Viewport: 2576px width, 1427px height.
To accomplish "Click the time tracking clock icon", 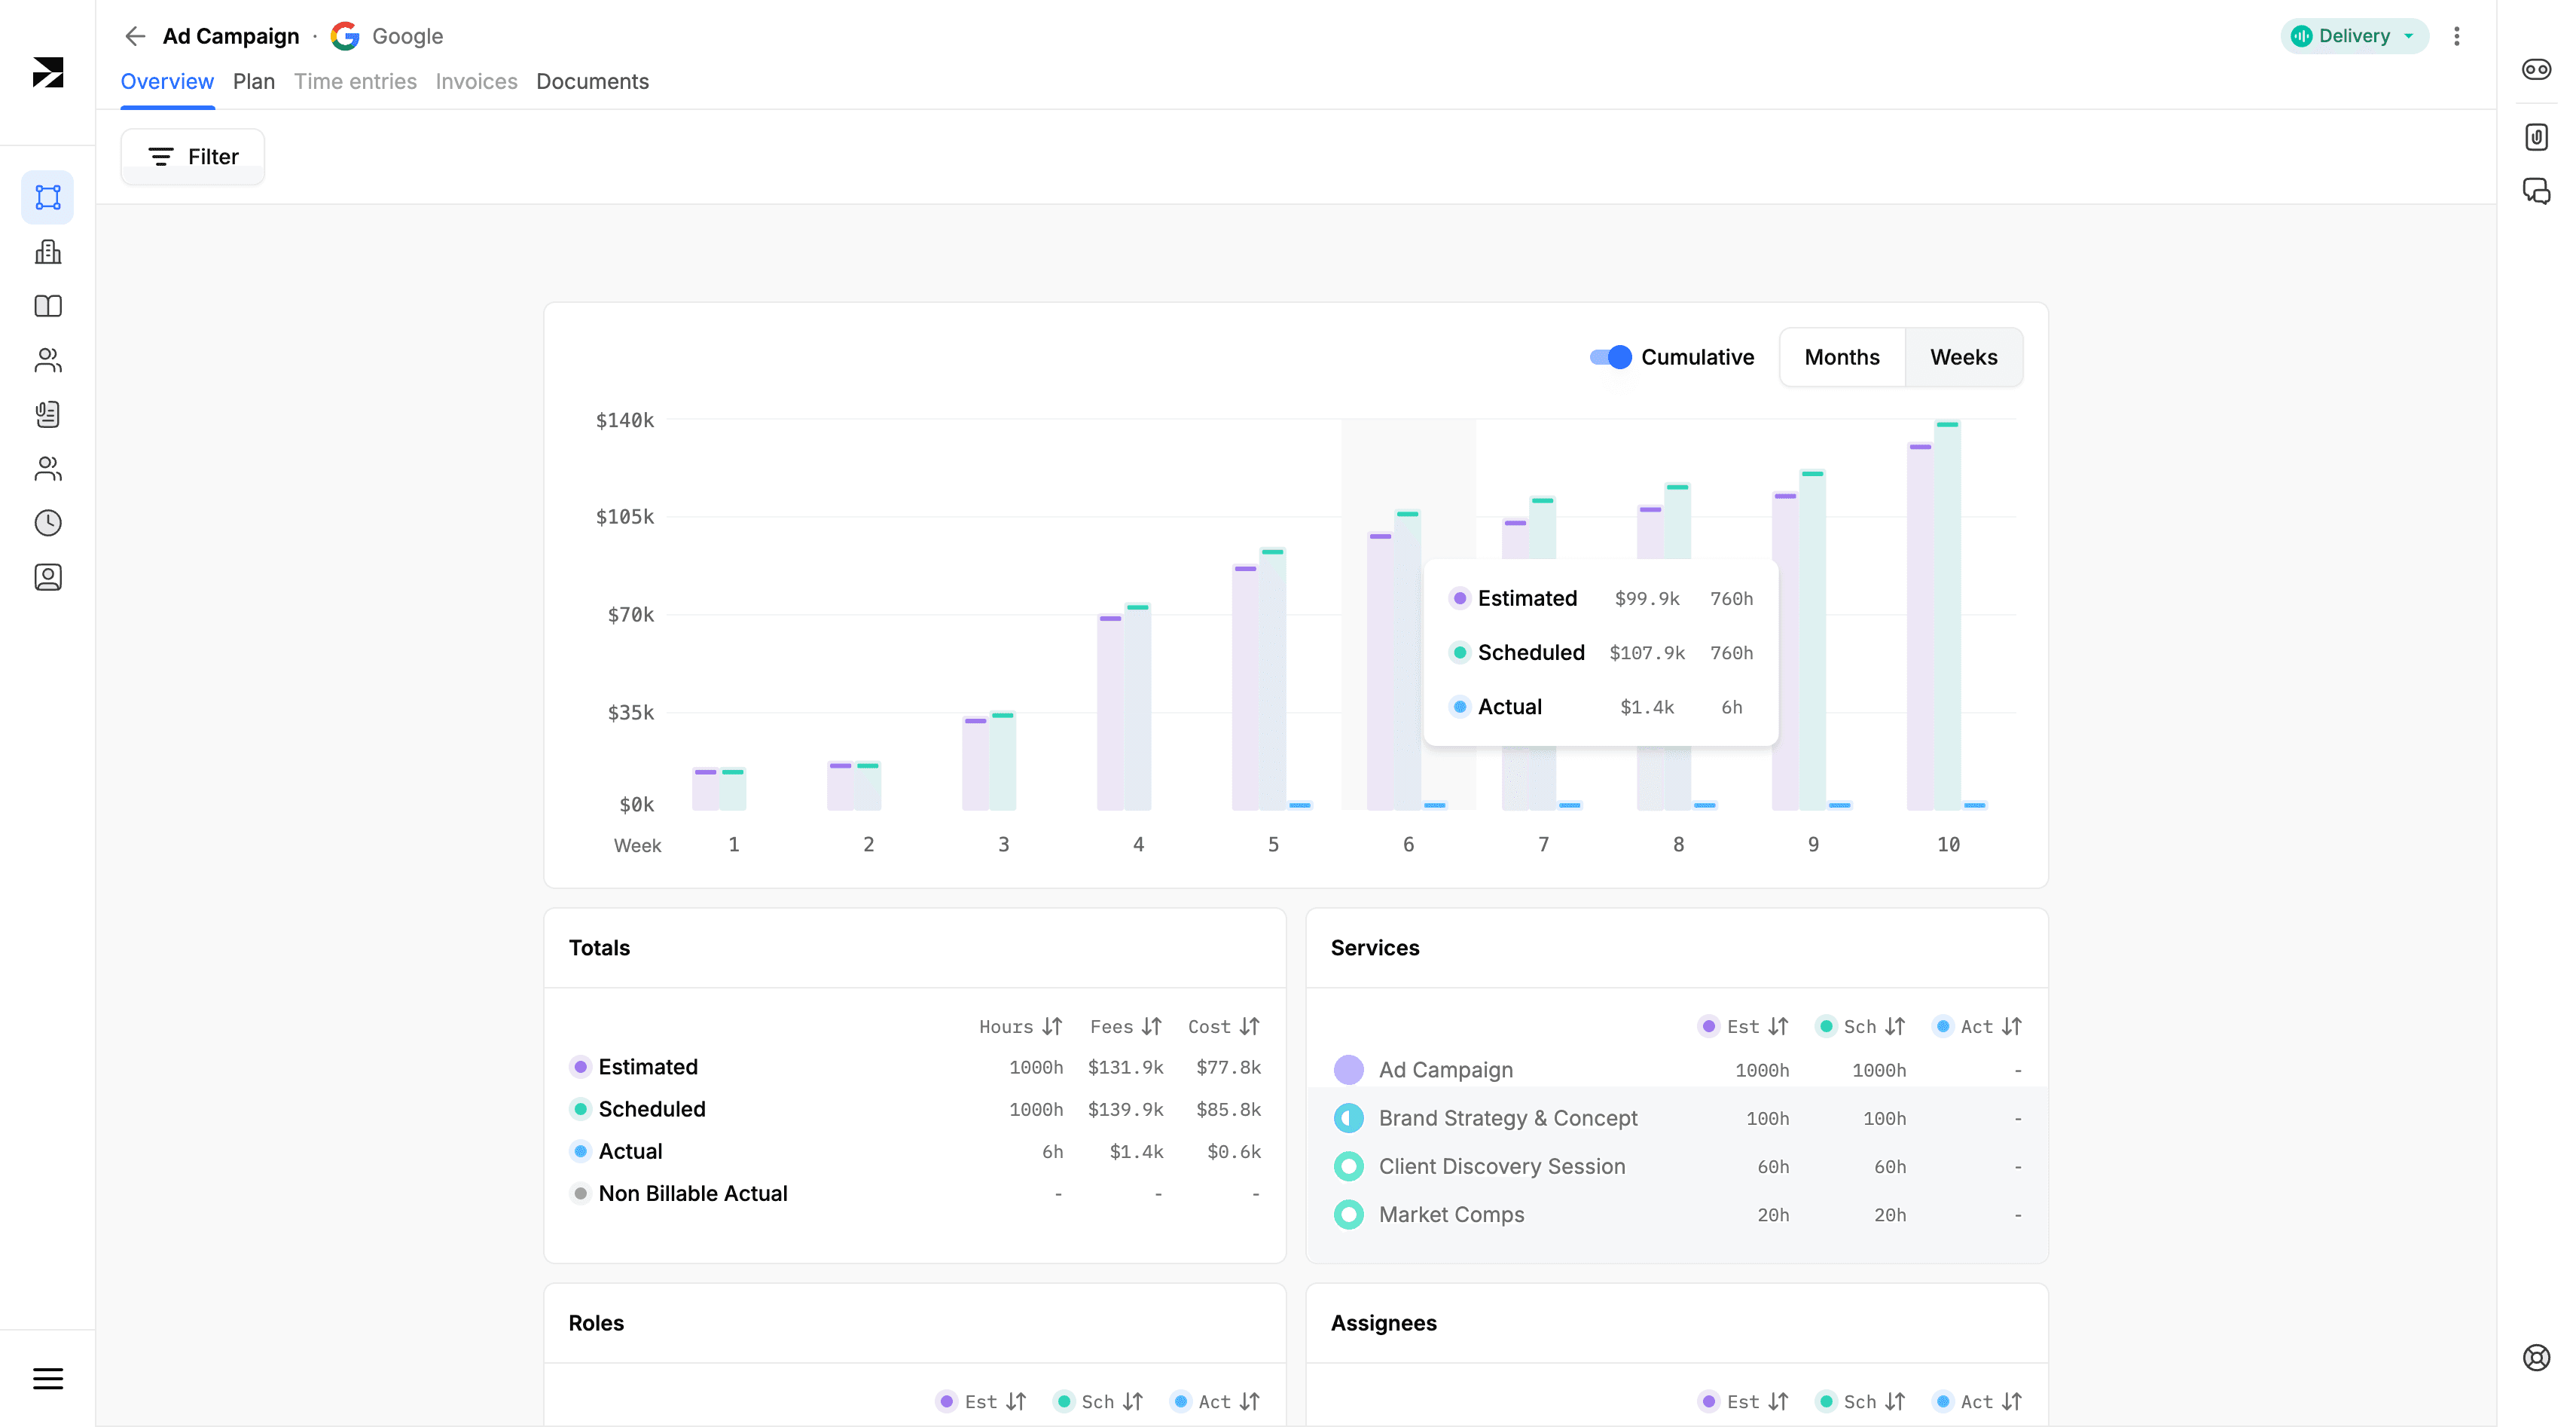I will tap(47, 522).
